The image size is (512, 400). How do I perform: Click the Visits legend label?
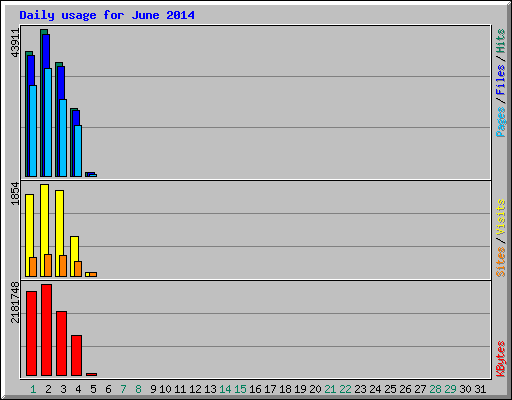pyautogui.click(x=500, y=217)
